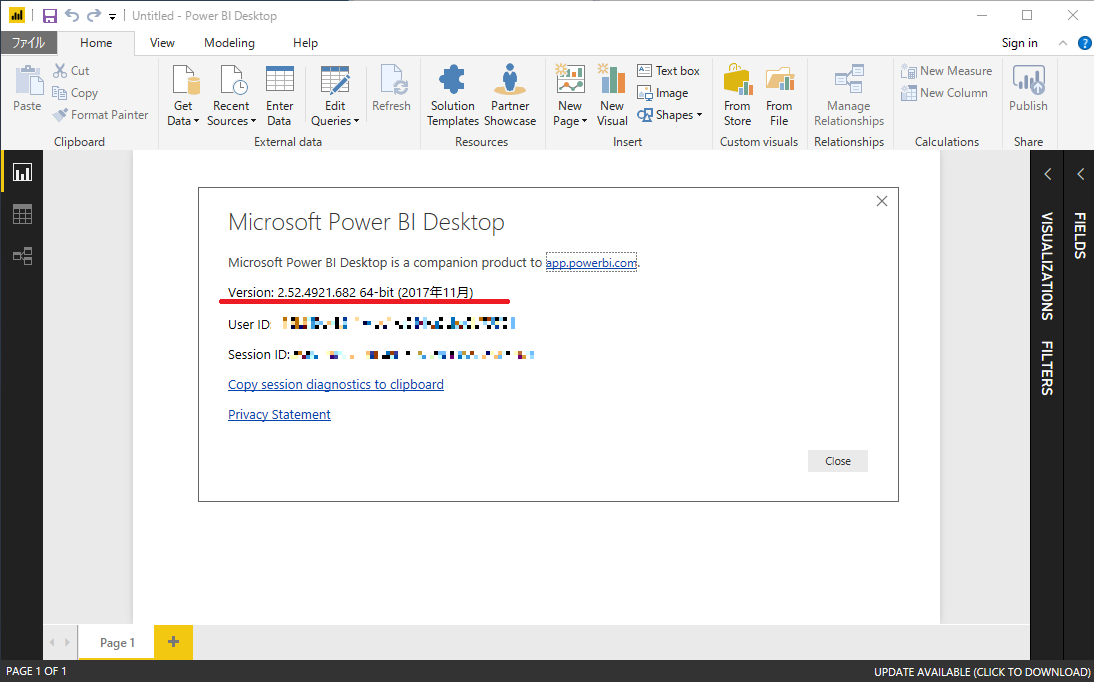Open the Help ribbon tab
The image size is (1094, 682).
pos(305,43)
